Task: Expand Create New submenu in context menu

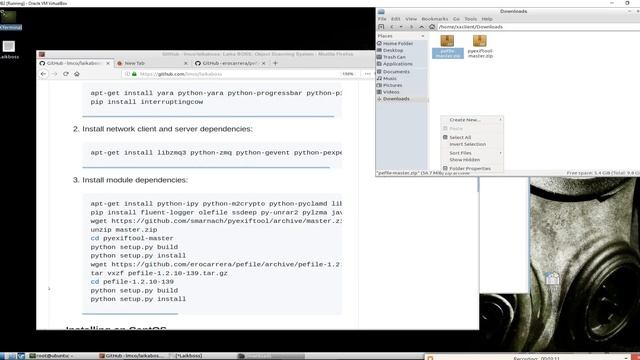Action: click(472, 120)
